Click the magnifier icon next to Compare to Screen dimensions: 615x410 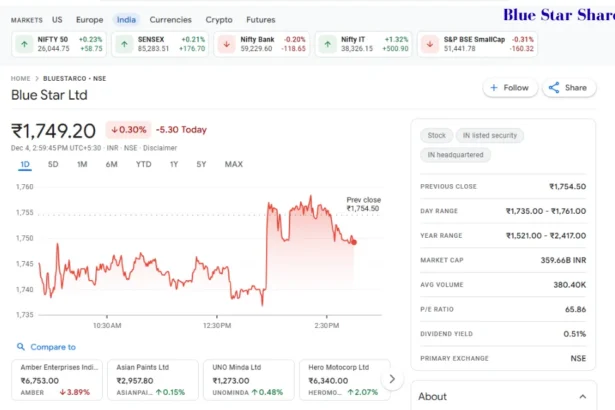click(x=21, y=347)
